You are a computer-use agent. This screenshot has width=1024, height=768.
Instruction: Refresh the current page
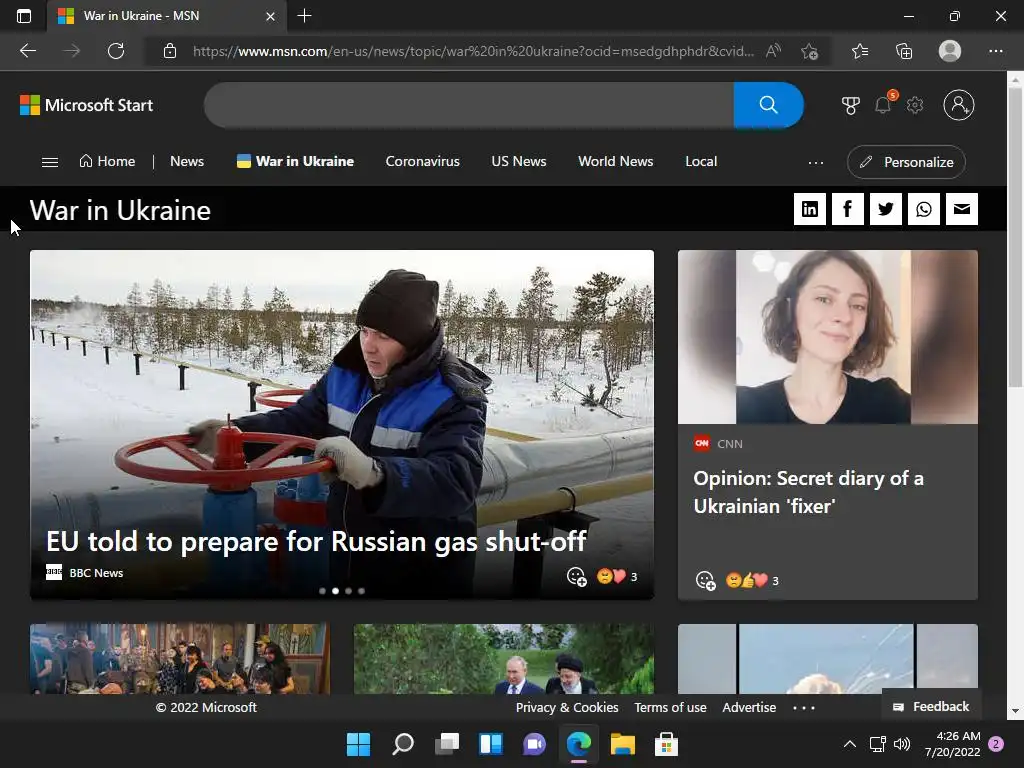[x=116, y=51]
